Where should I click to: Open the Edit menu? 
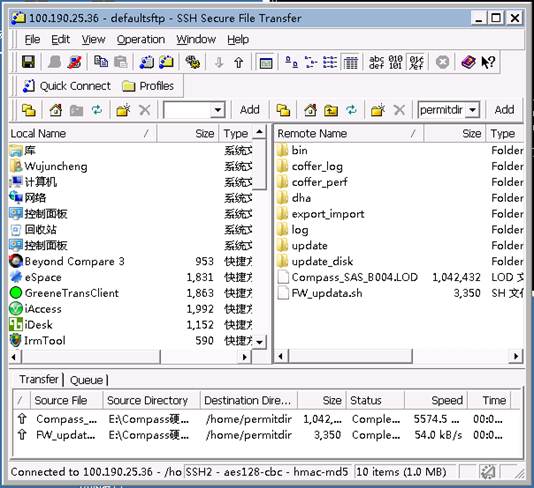tap(60, 40)
